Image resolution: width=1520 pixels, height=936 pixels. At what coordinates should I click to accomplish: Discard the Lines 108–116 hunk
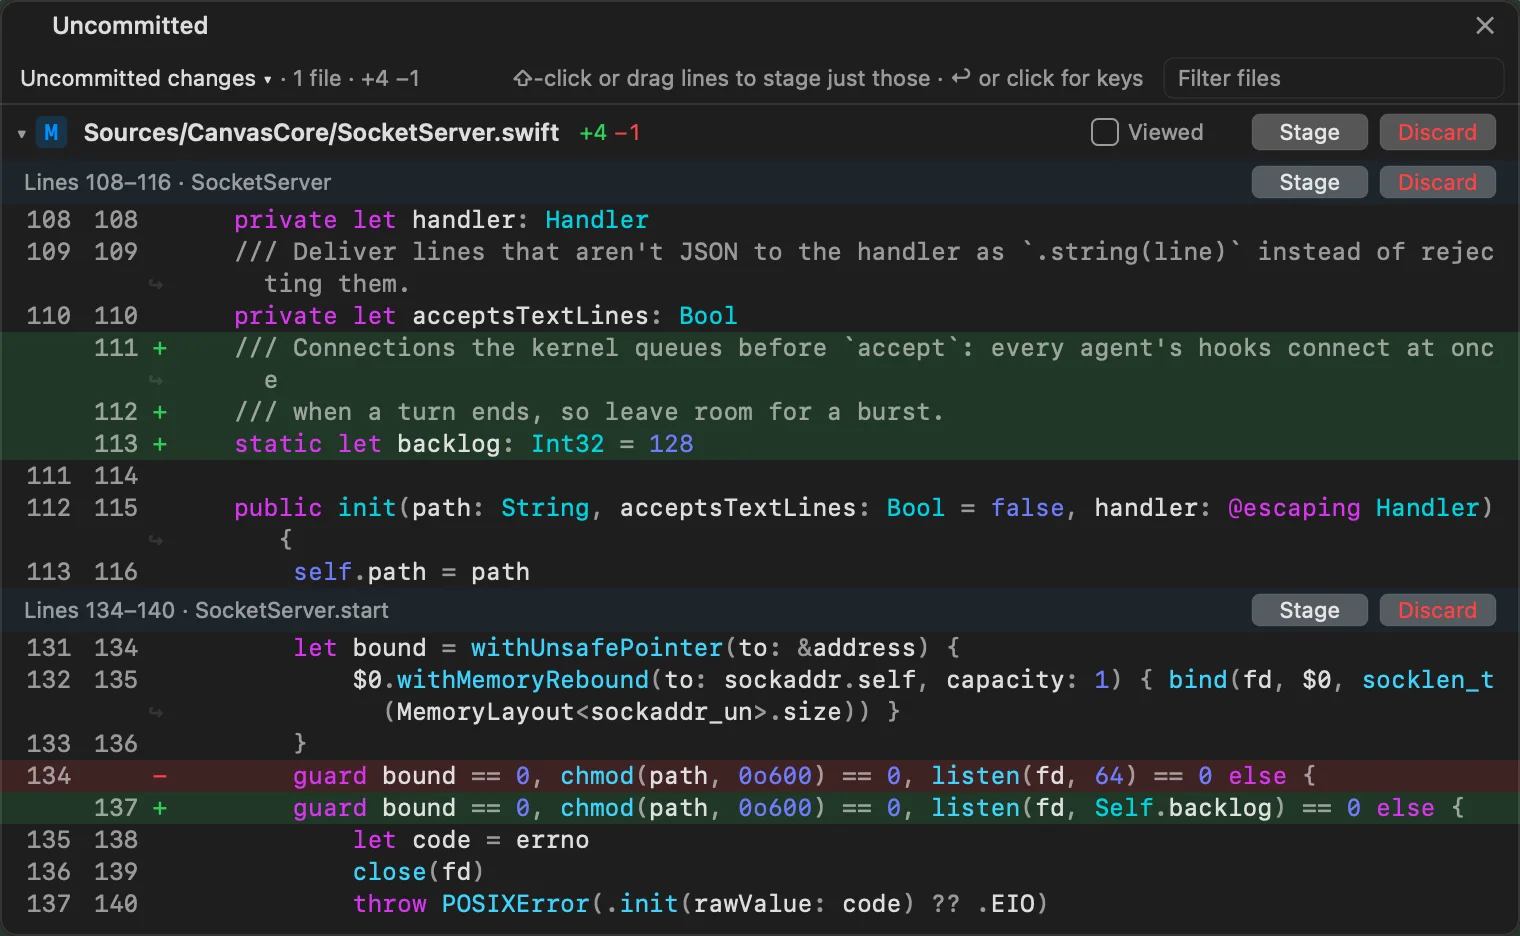(1437, 182)
